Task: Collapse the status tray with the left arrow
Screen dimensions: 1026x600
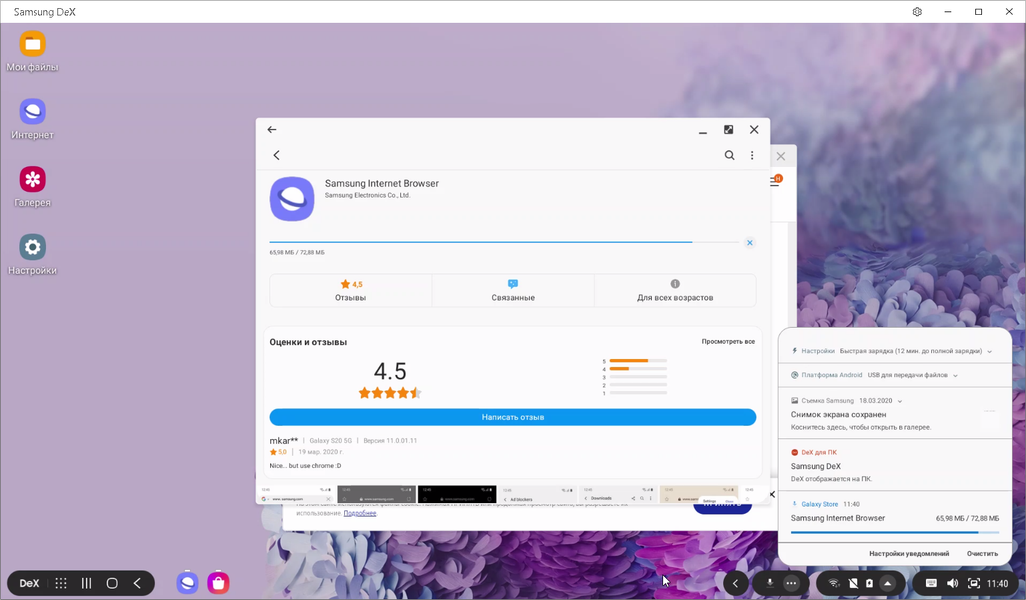Action: (x=735, y=583)
